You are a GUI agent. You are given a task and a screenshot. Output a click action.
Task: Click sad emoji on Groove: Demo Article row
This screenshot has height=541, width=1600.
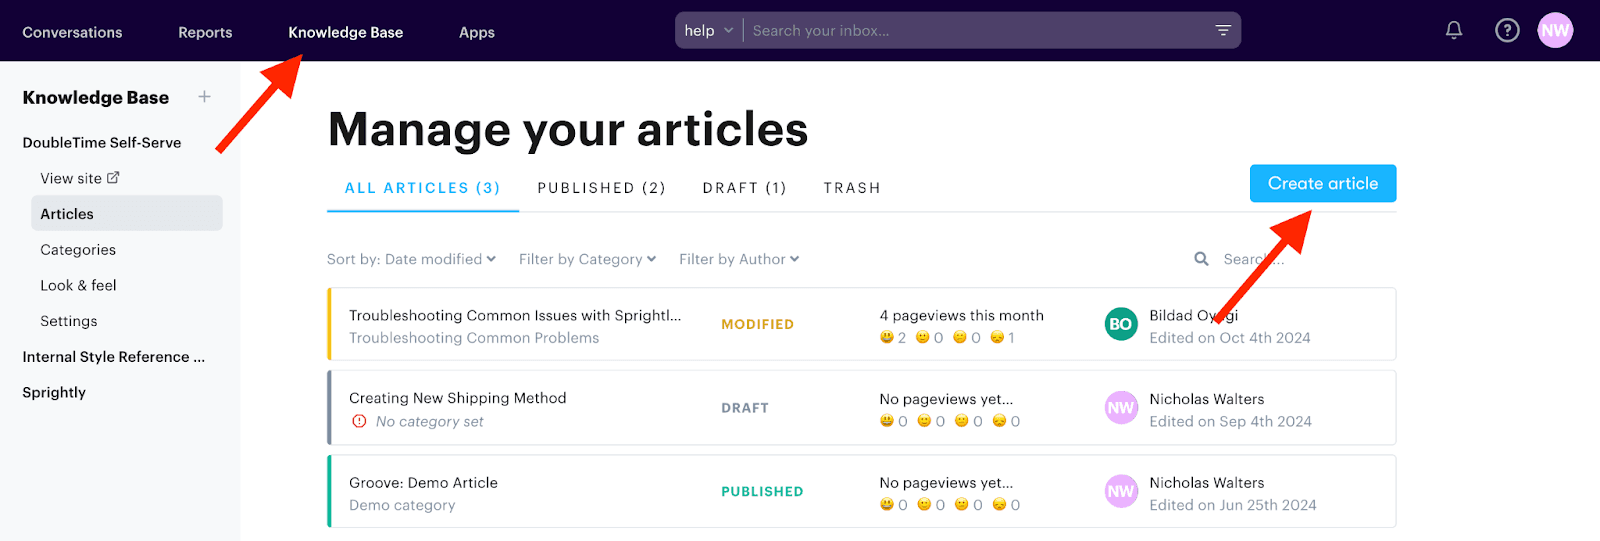999,505
